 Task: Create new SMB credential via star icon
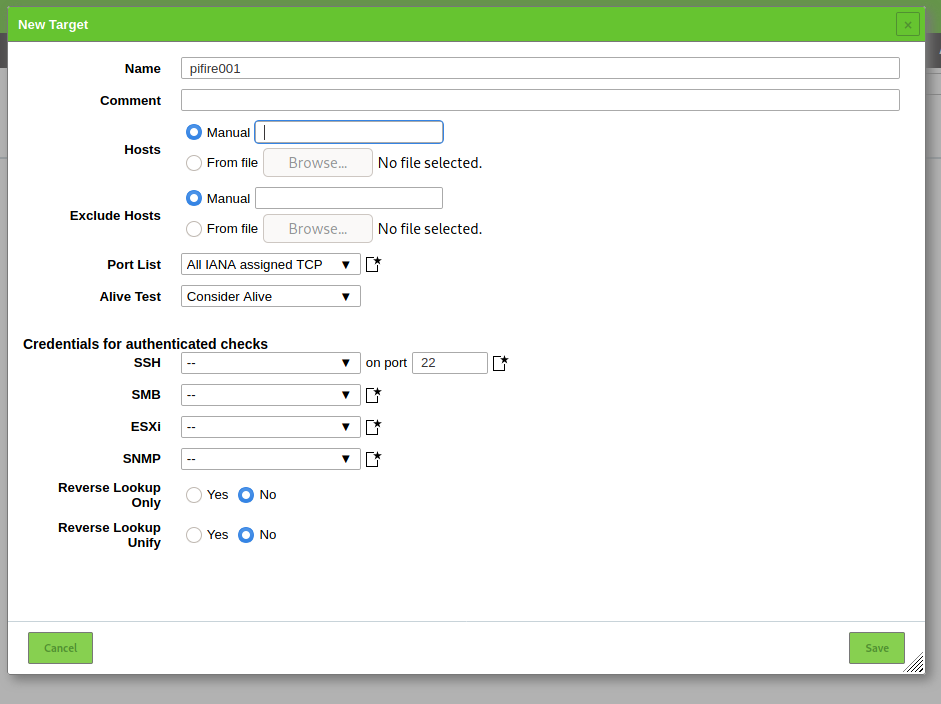pyautogui.click(x=373, y=395)
